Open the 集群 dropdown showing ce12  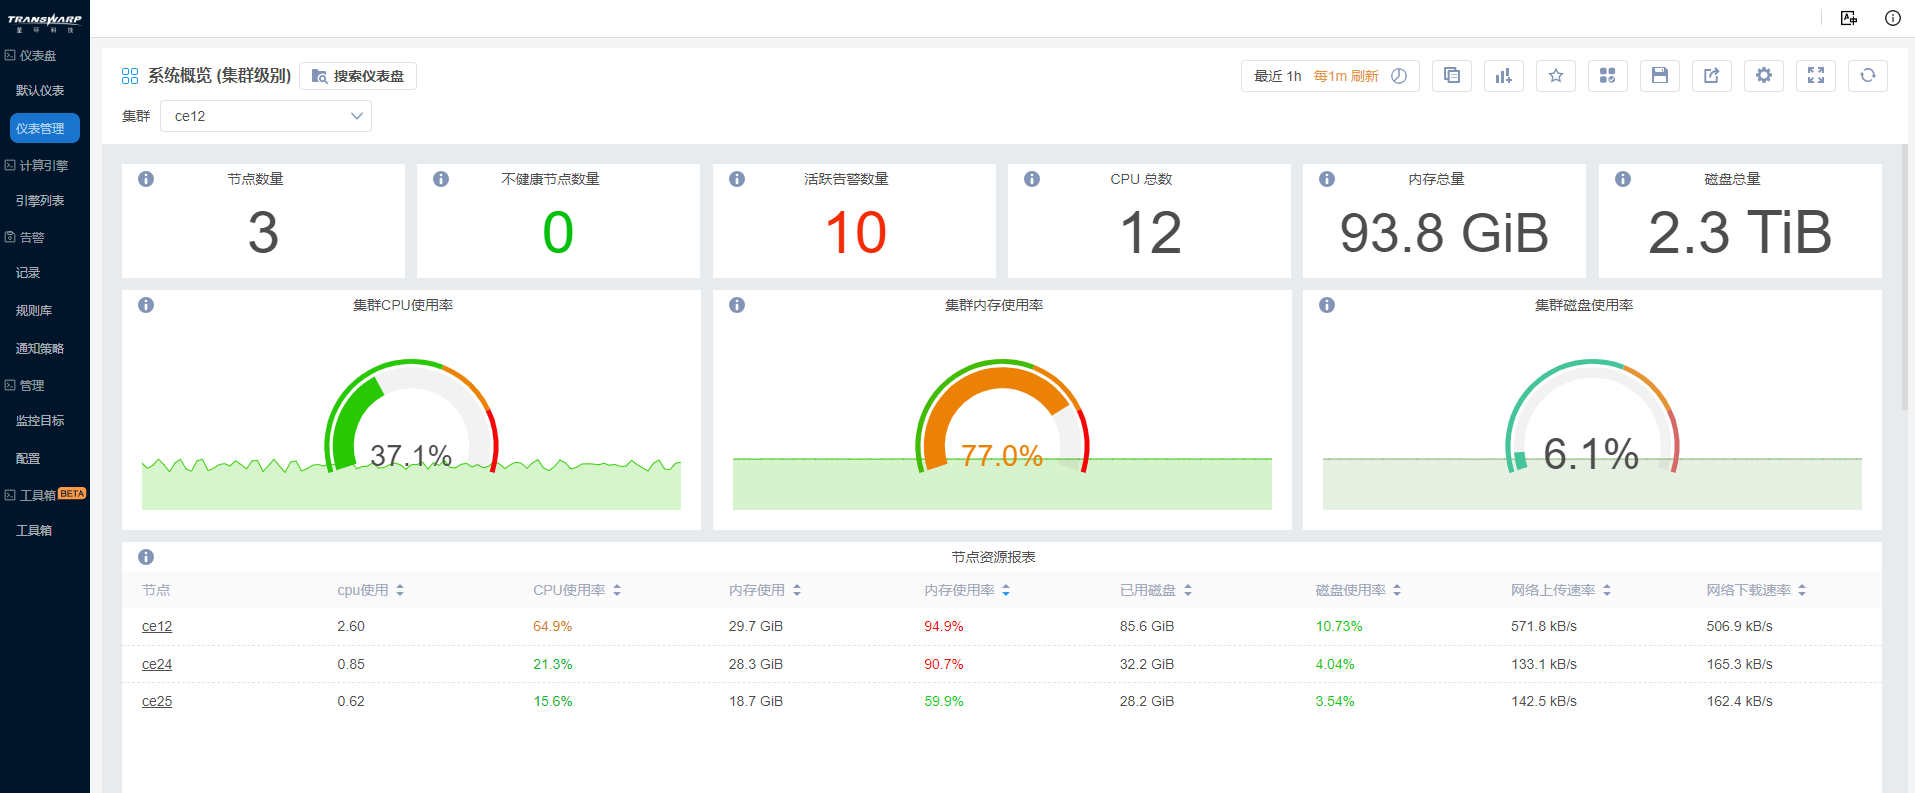coord(266,116)
